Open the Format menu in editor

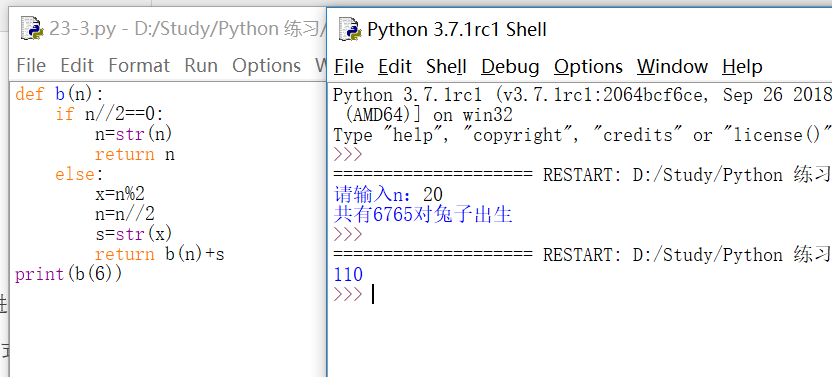pyautogui.click(x=139, y=65)
